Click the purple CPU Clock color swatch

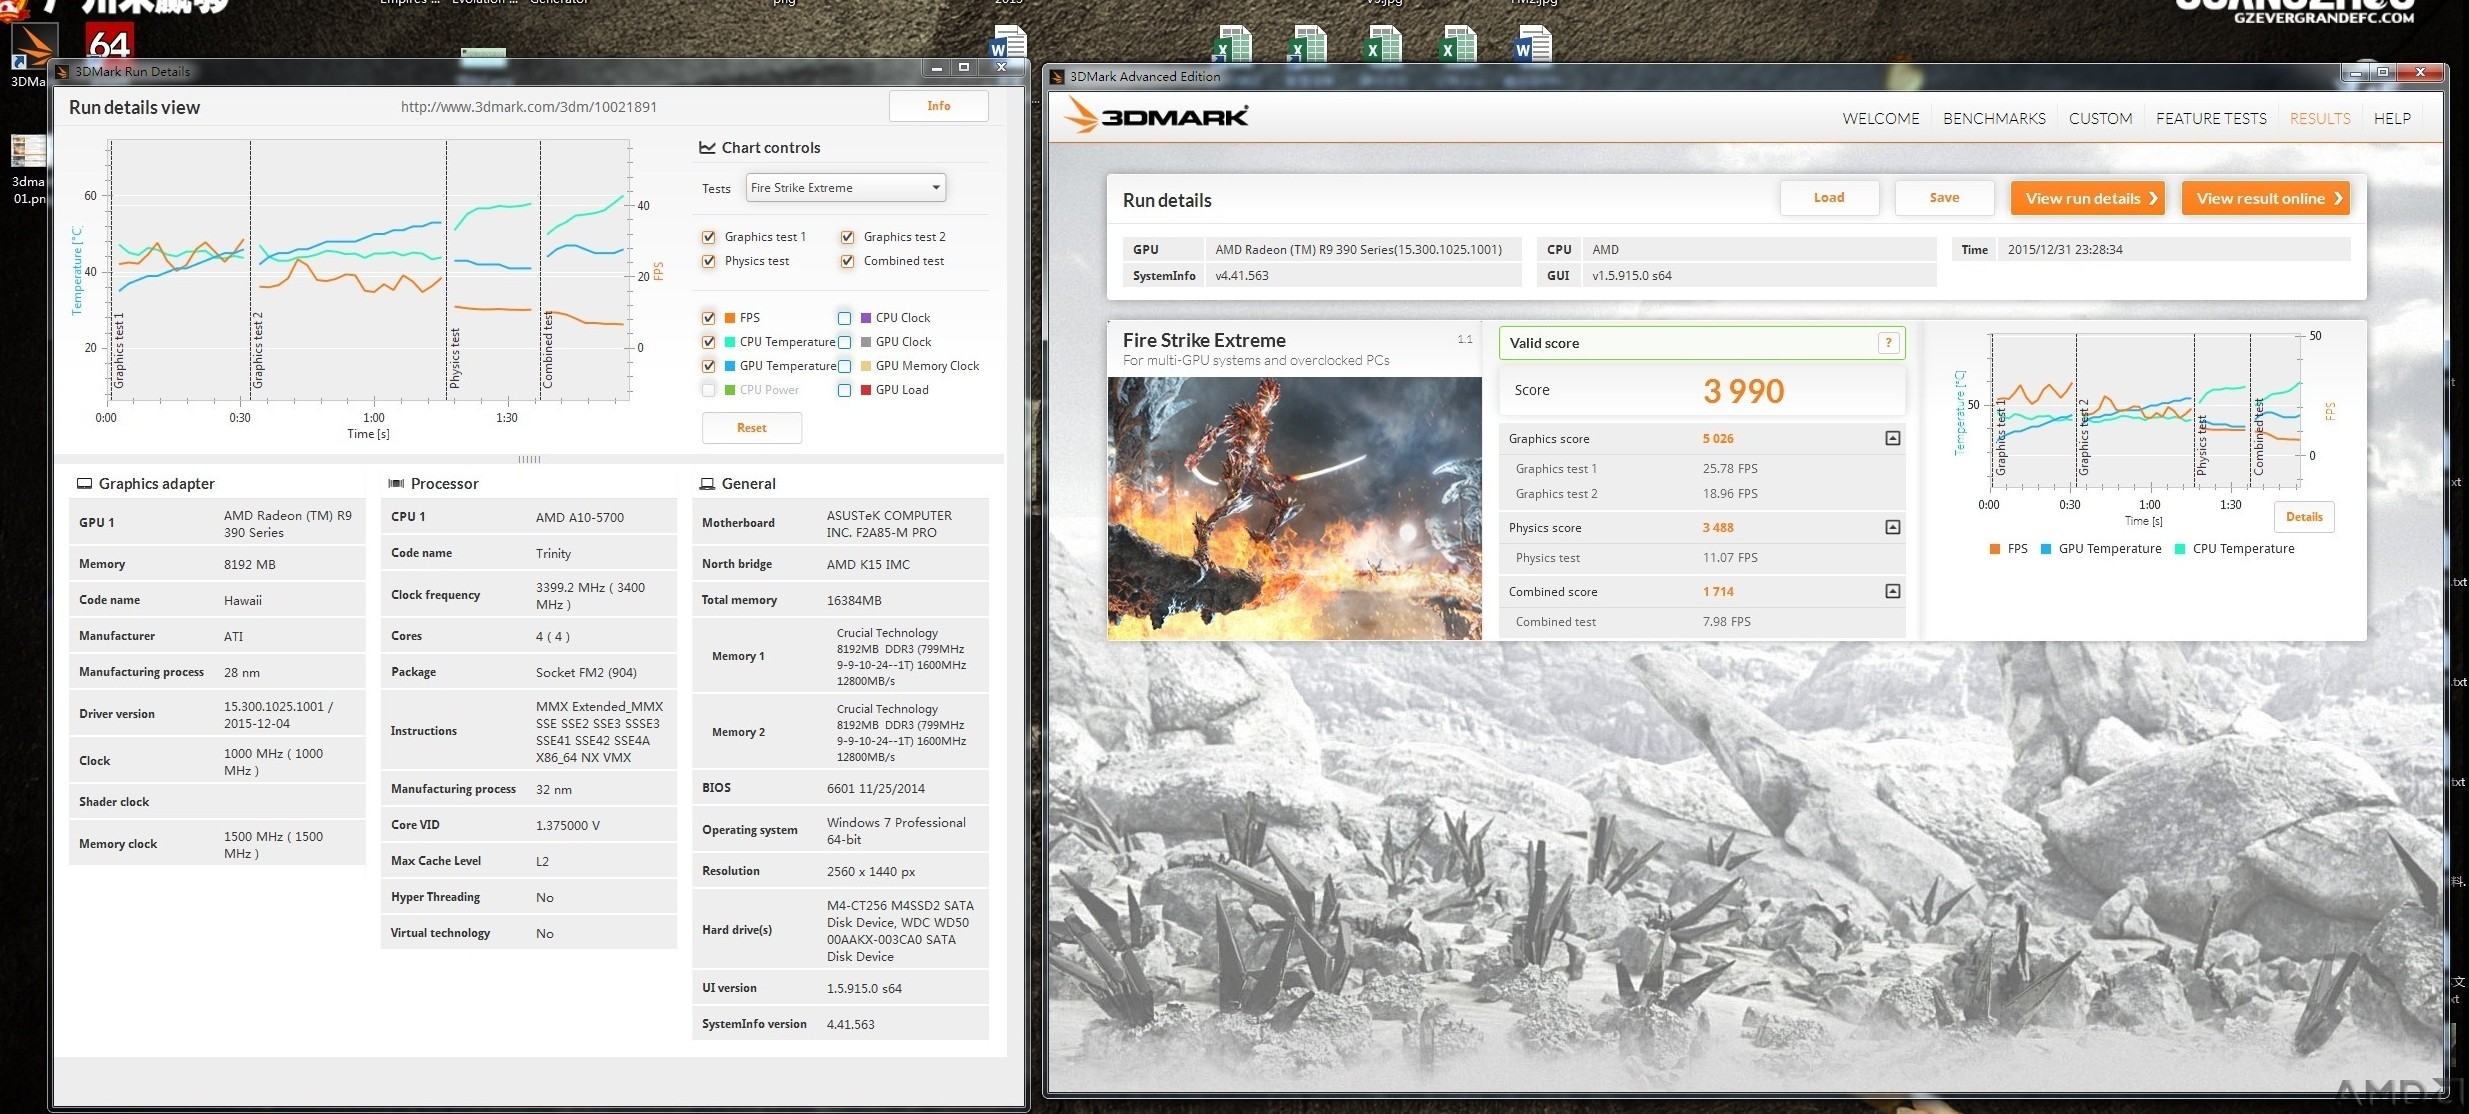click(866, 318)
